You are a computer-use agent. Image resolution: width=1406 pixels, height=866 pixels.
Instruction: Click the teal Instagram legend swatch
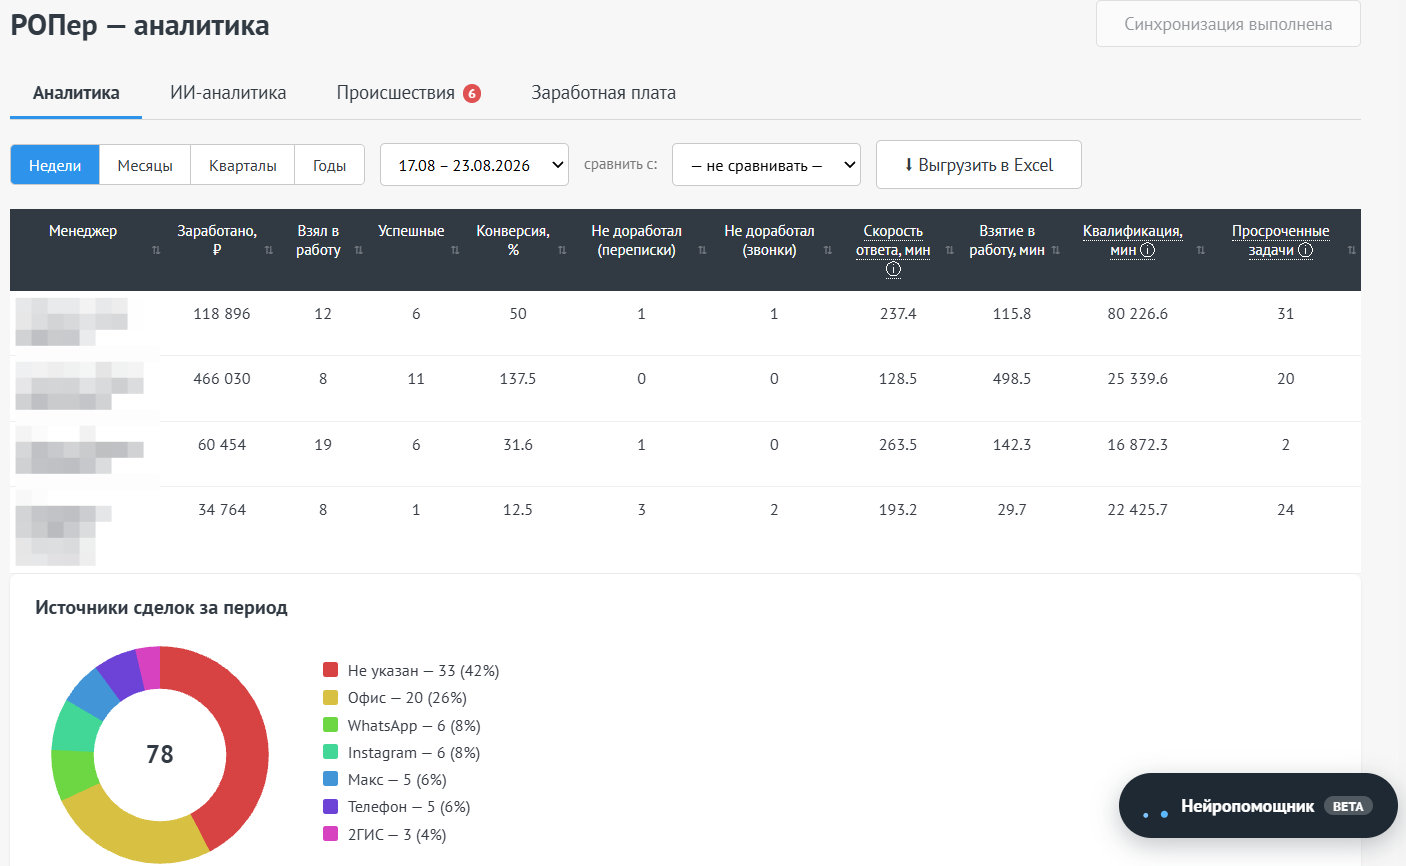[331, 752]
